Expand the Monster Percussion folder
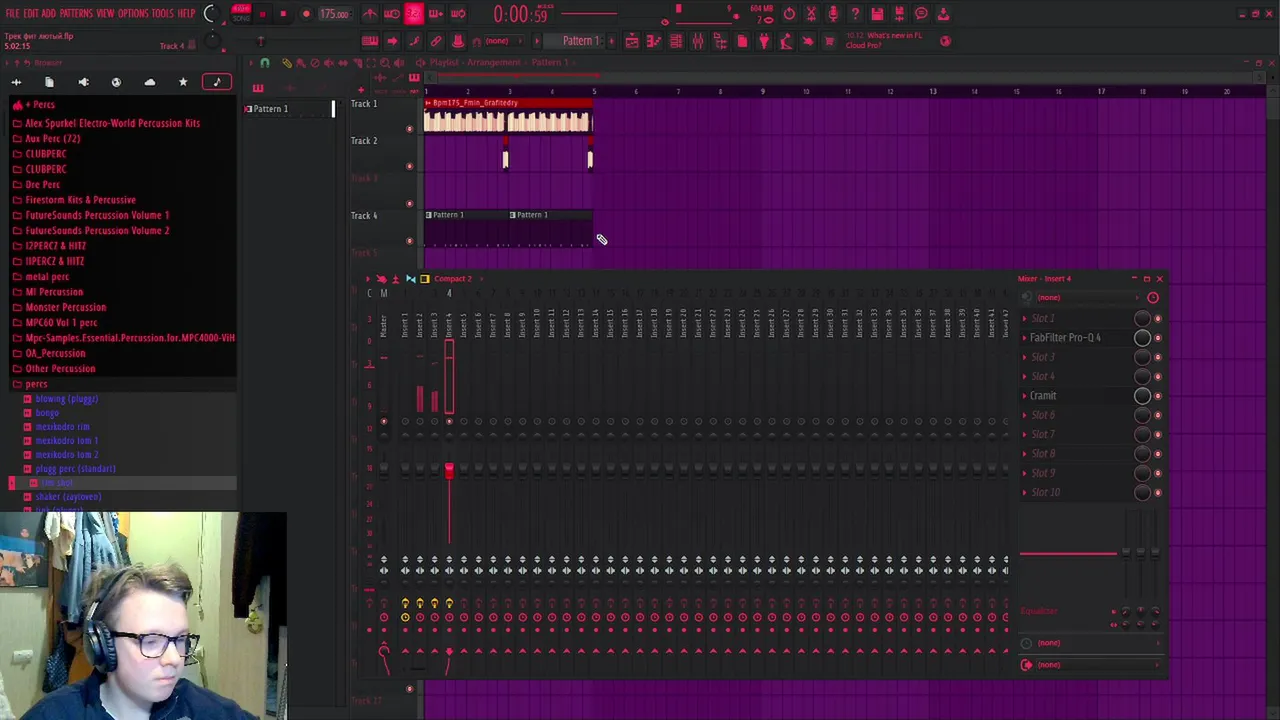The image size is (1280, 720). (x=65, y=307)
